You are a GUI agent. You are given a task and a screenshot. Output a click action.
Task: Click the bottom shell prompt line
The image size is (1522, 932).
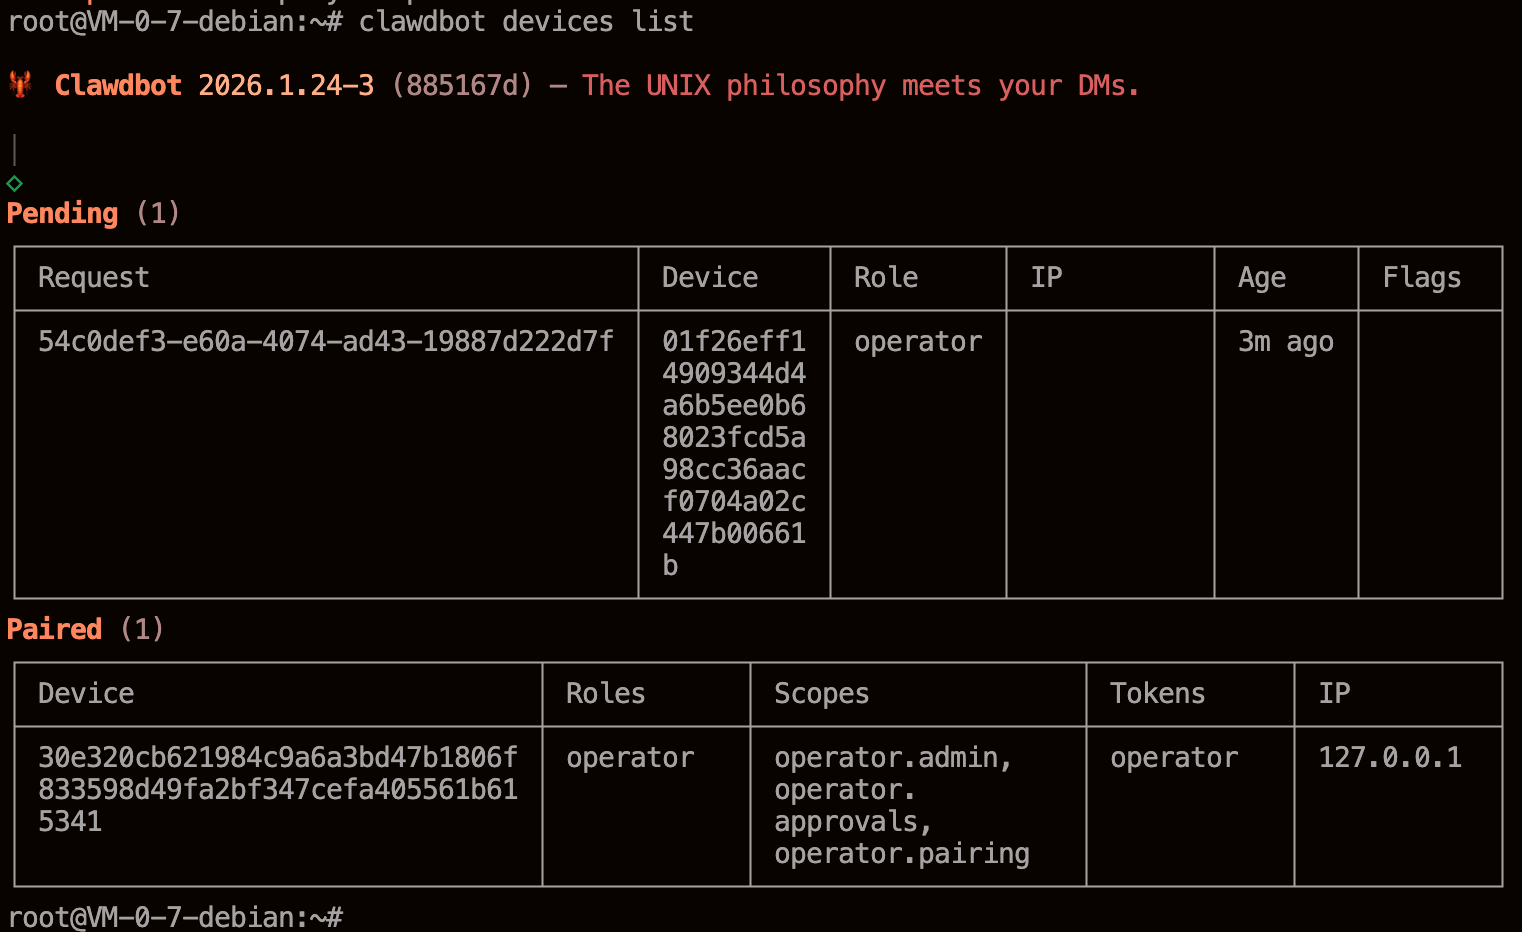176,917
